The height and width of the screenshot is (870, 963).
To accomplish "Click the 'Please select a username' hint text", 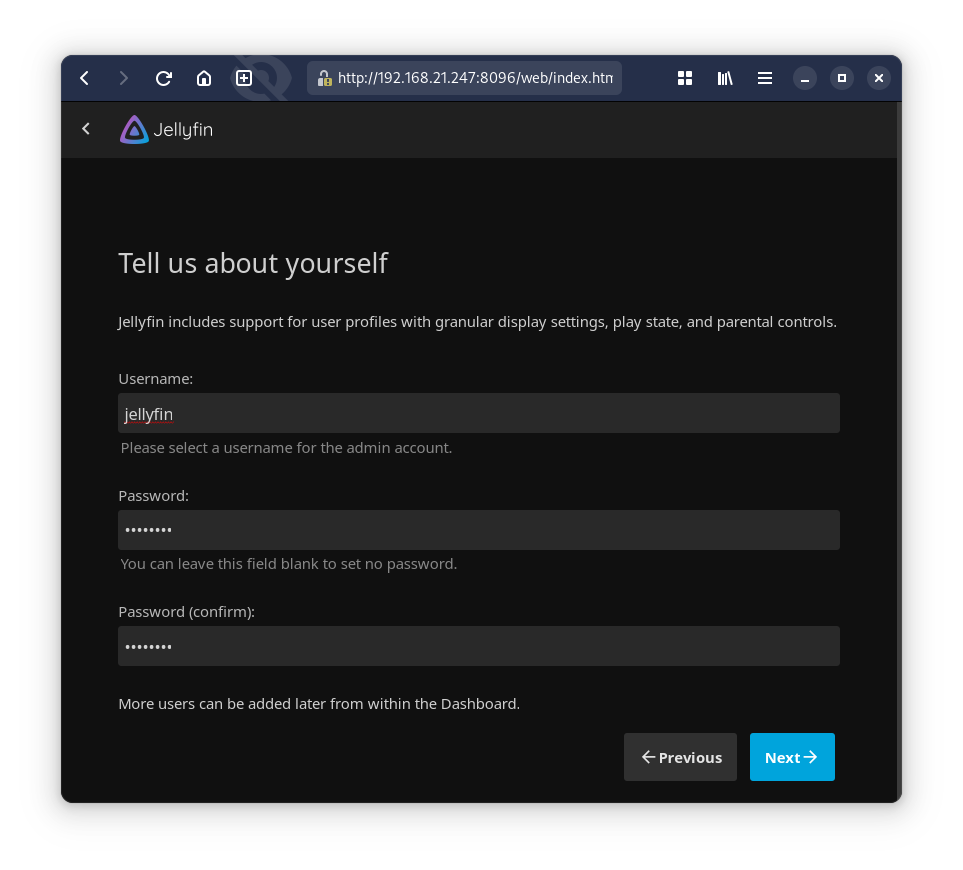I will tap(286, 448).
